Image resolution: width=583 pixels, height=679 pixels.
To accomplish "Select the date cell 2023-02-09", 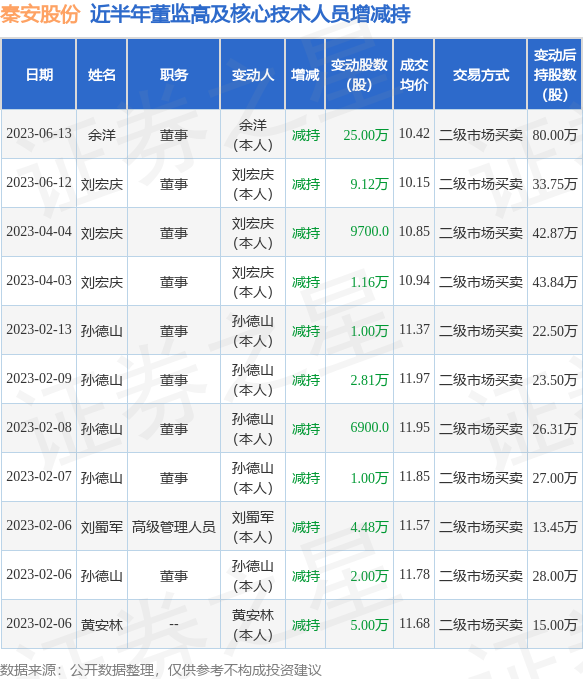I will tap(39, 378).
